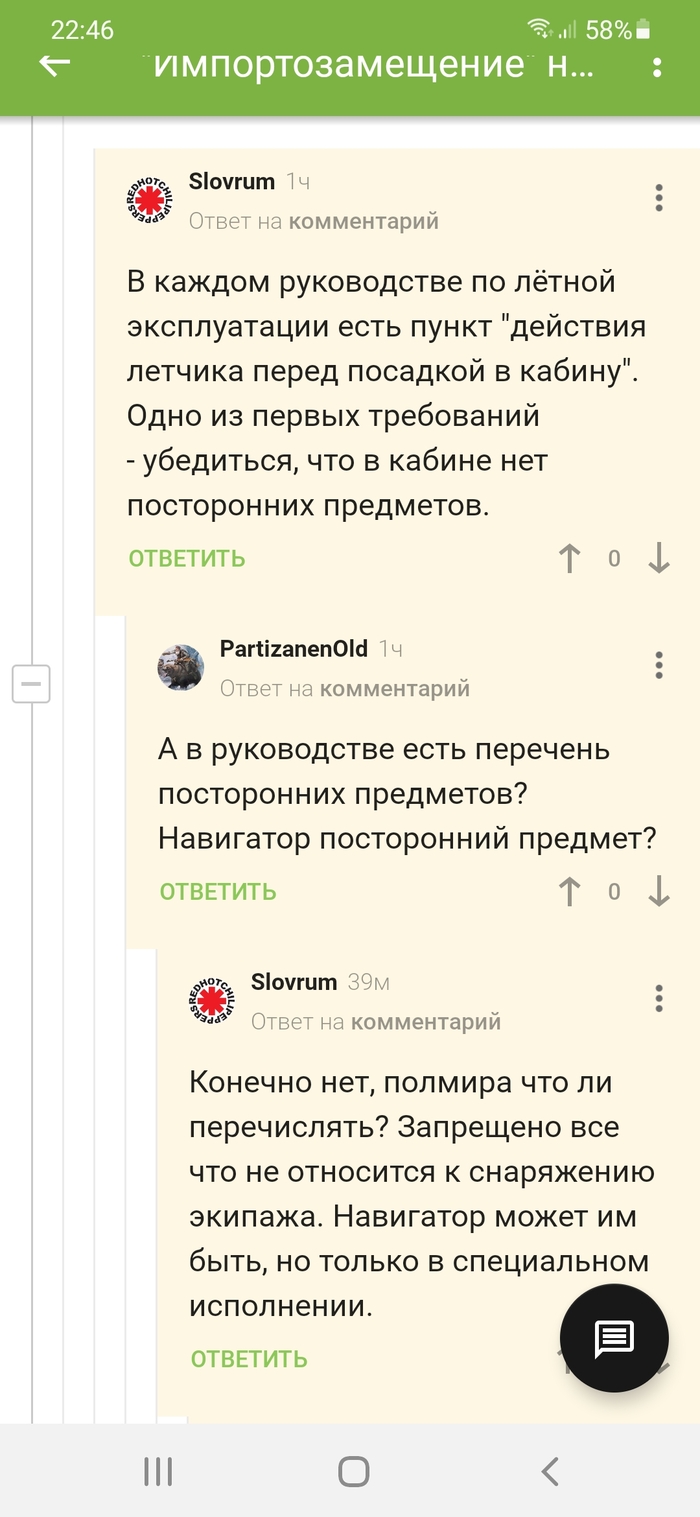This screenshot has height=1517, width=700.
Task: Reply to Slovrum's first comment via ОТВЕТИТЬ
Action: coord(187,558)
